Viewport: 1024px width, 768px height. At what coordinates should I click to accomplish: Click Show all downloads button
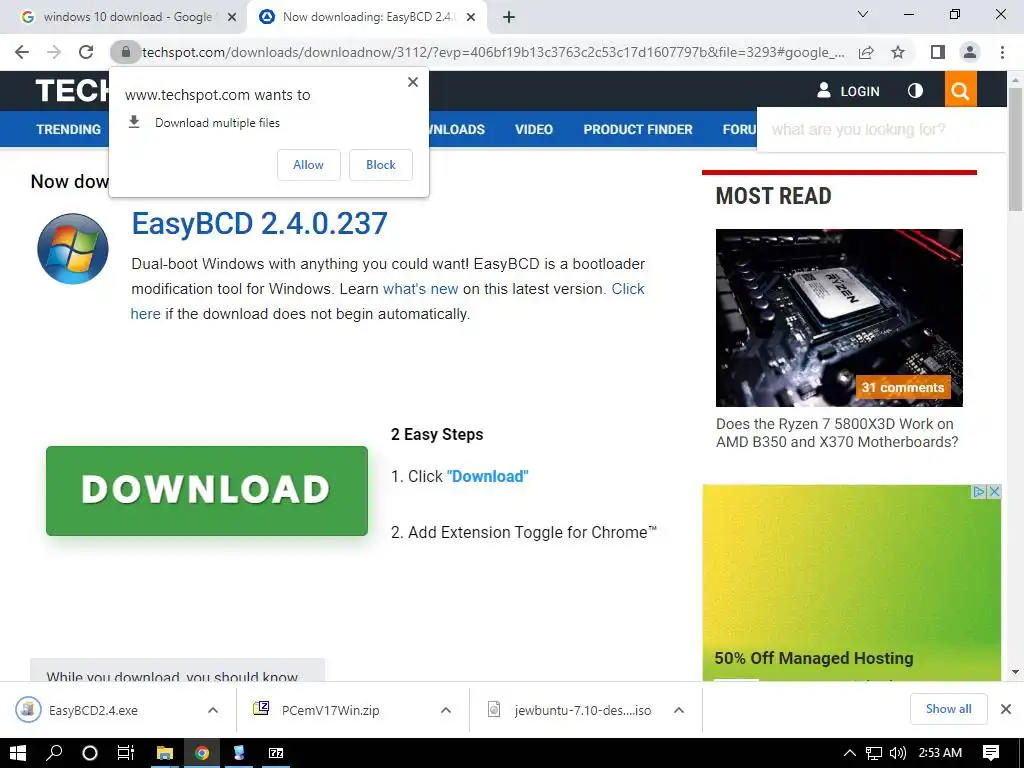[948, 709]
